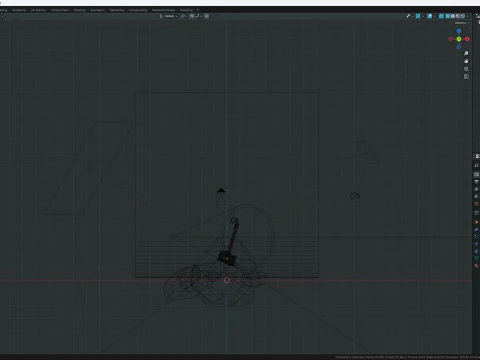Open the Object properties tab
Image resolution: width=480 pixels, height=360 pixels.
click(x=477, y=222)
